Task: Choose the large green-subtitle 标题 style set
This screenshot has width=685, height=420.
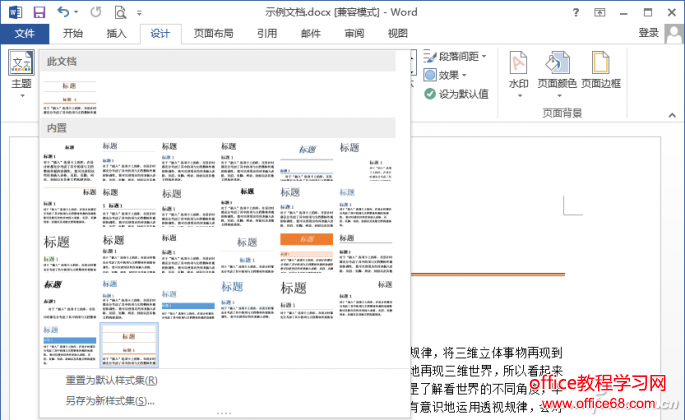Action: tap(70, 253)
